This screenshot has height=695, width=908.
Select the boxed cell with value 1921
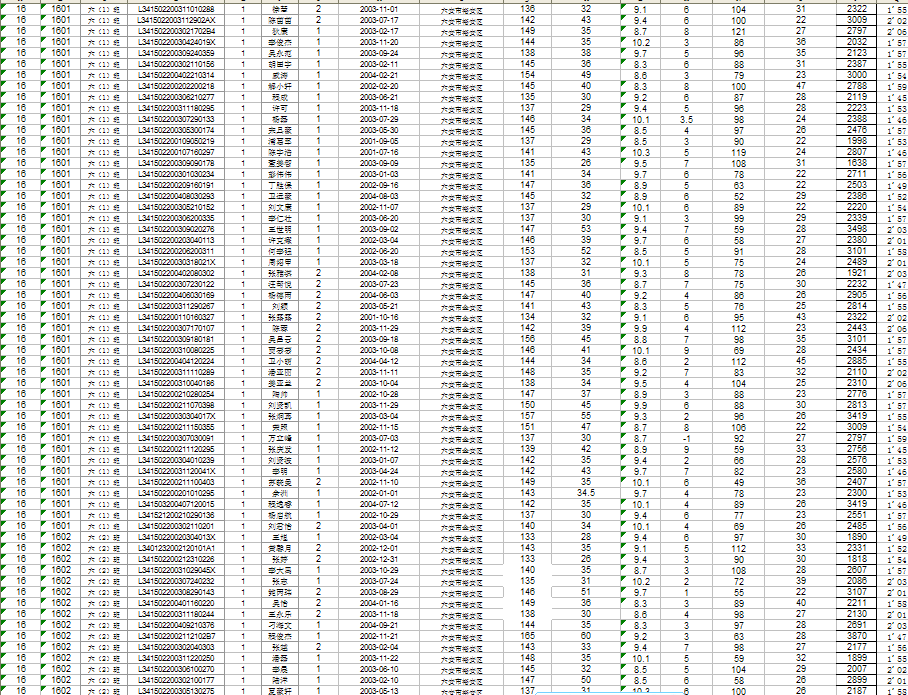click(856, 273)
